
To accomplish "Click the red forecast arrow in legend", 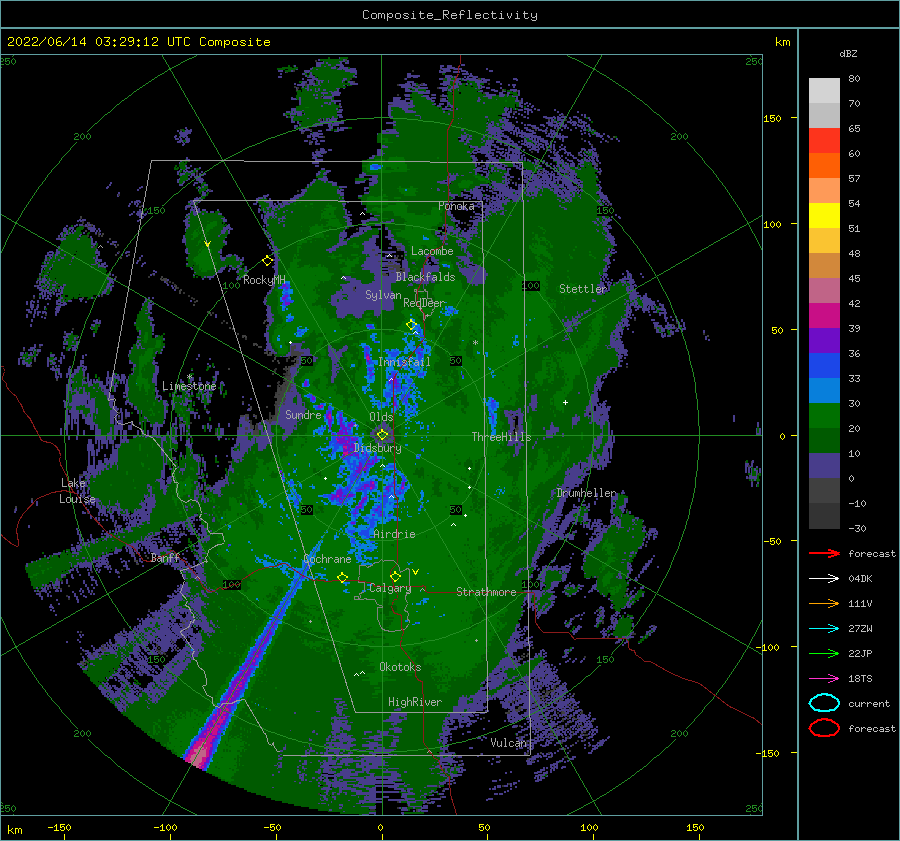I will pos(824,553).
